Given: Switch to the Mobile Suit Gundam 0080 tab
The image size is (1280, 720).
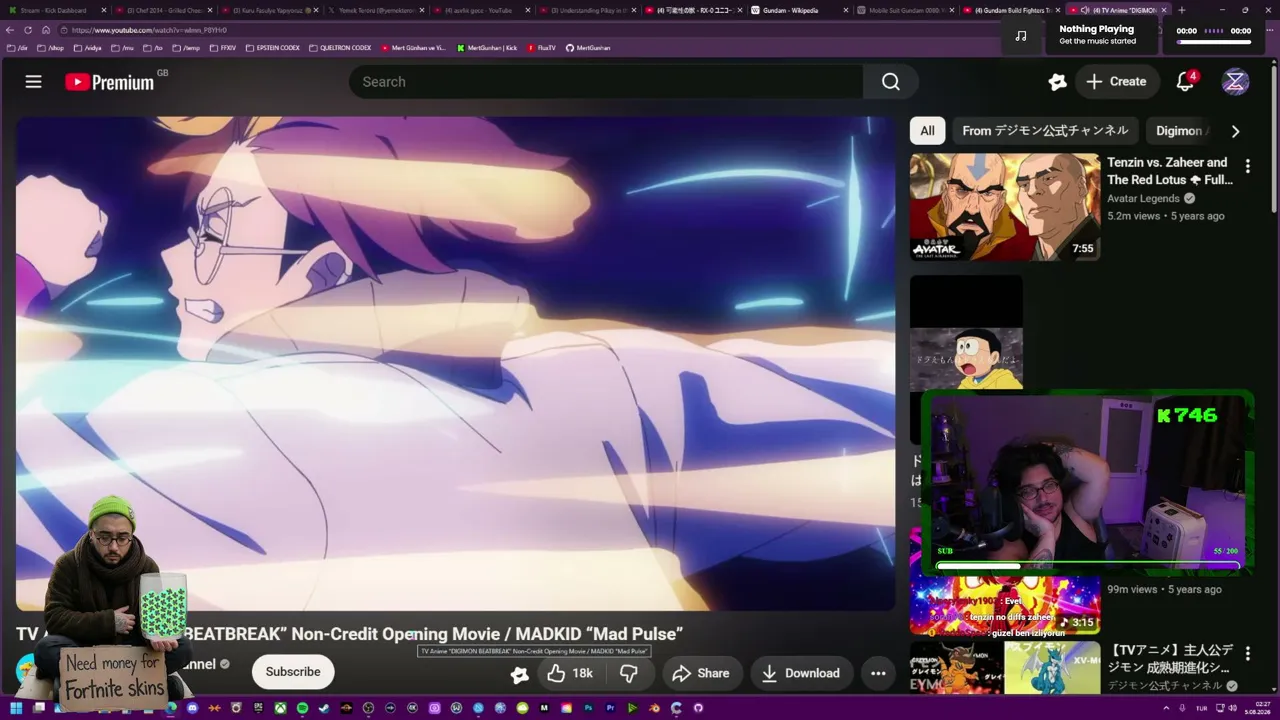Looking at the screenshot, I should (x=904, y=10).
